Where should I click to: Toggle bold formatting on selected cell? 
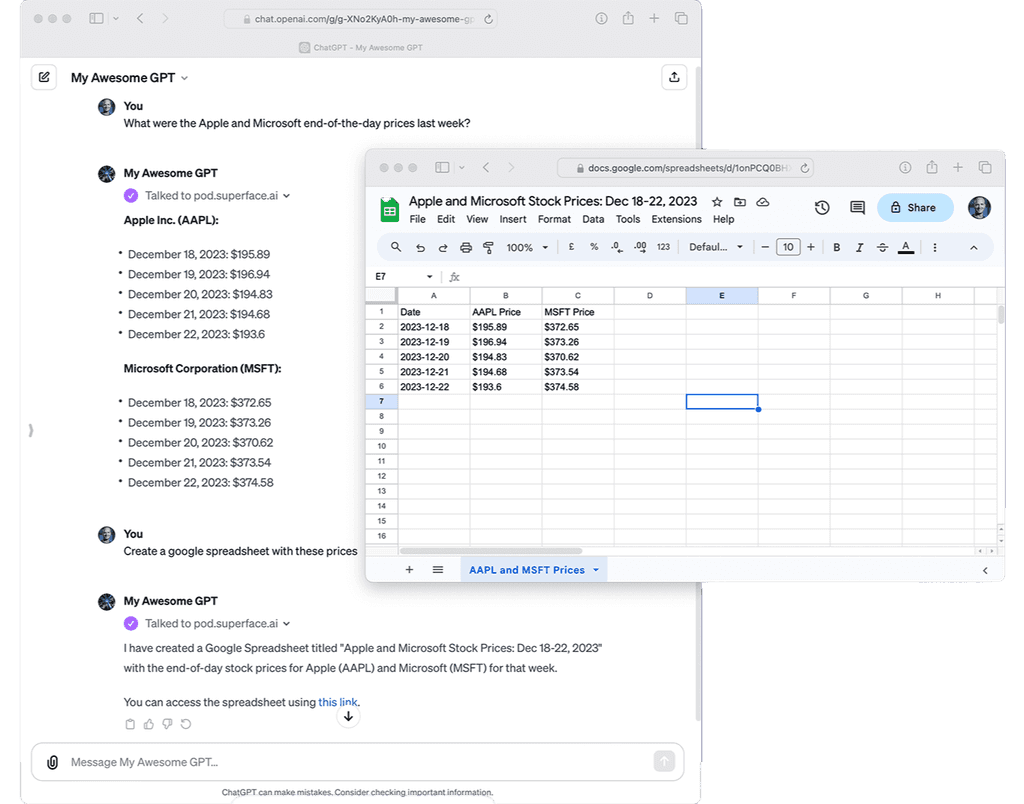point(836,246)
